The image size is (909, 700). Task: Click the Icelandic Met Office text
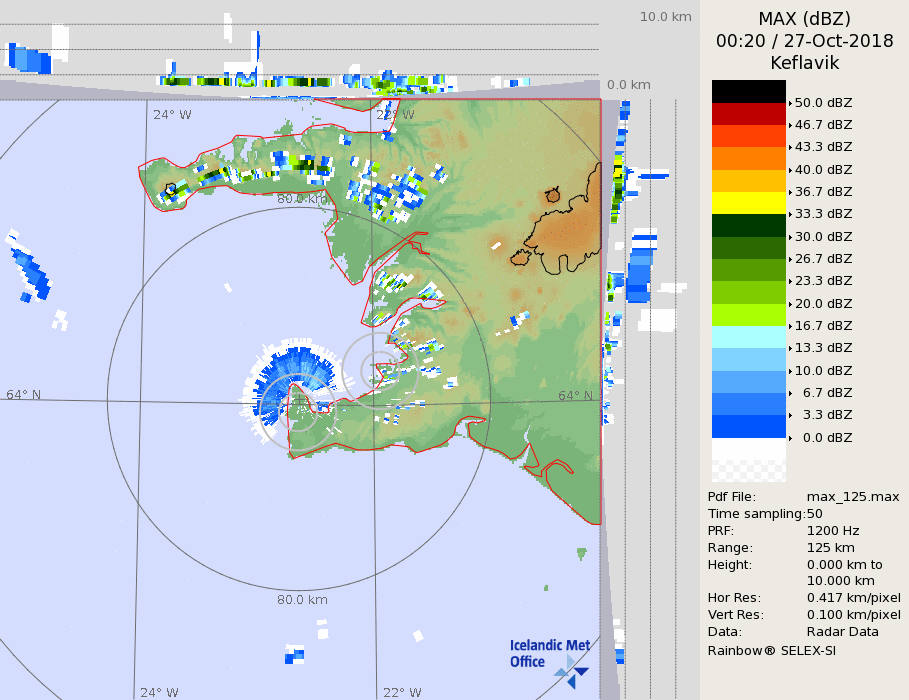(549, 653)
